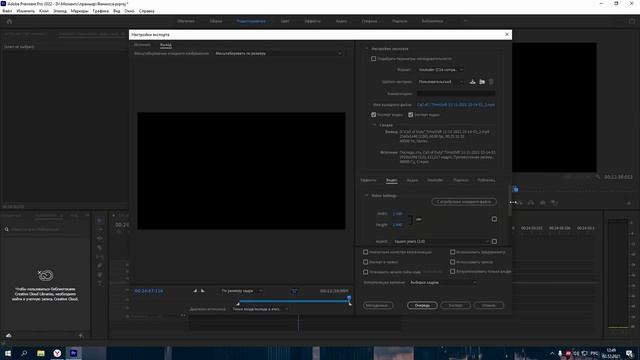Open File Explorer from the taskbar
The image size is (640, 360).
[x=40, y=353]
